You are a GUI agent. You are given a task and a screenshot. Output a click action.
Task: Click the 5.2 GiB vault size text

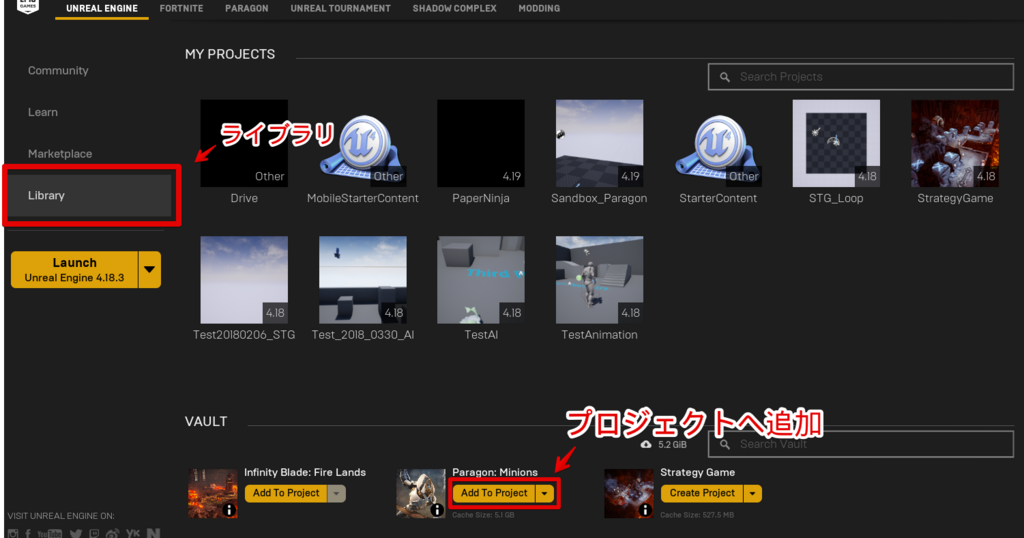(x=672, y=445)
